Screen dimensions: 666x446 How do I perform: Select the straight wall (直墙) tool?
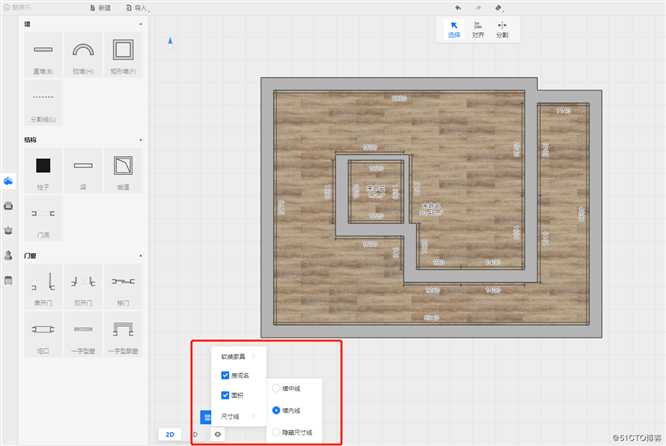[43, 55]
